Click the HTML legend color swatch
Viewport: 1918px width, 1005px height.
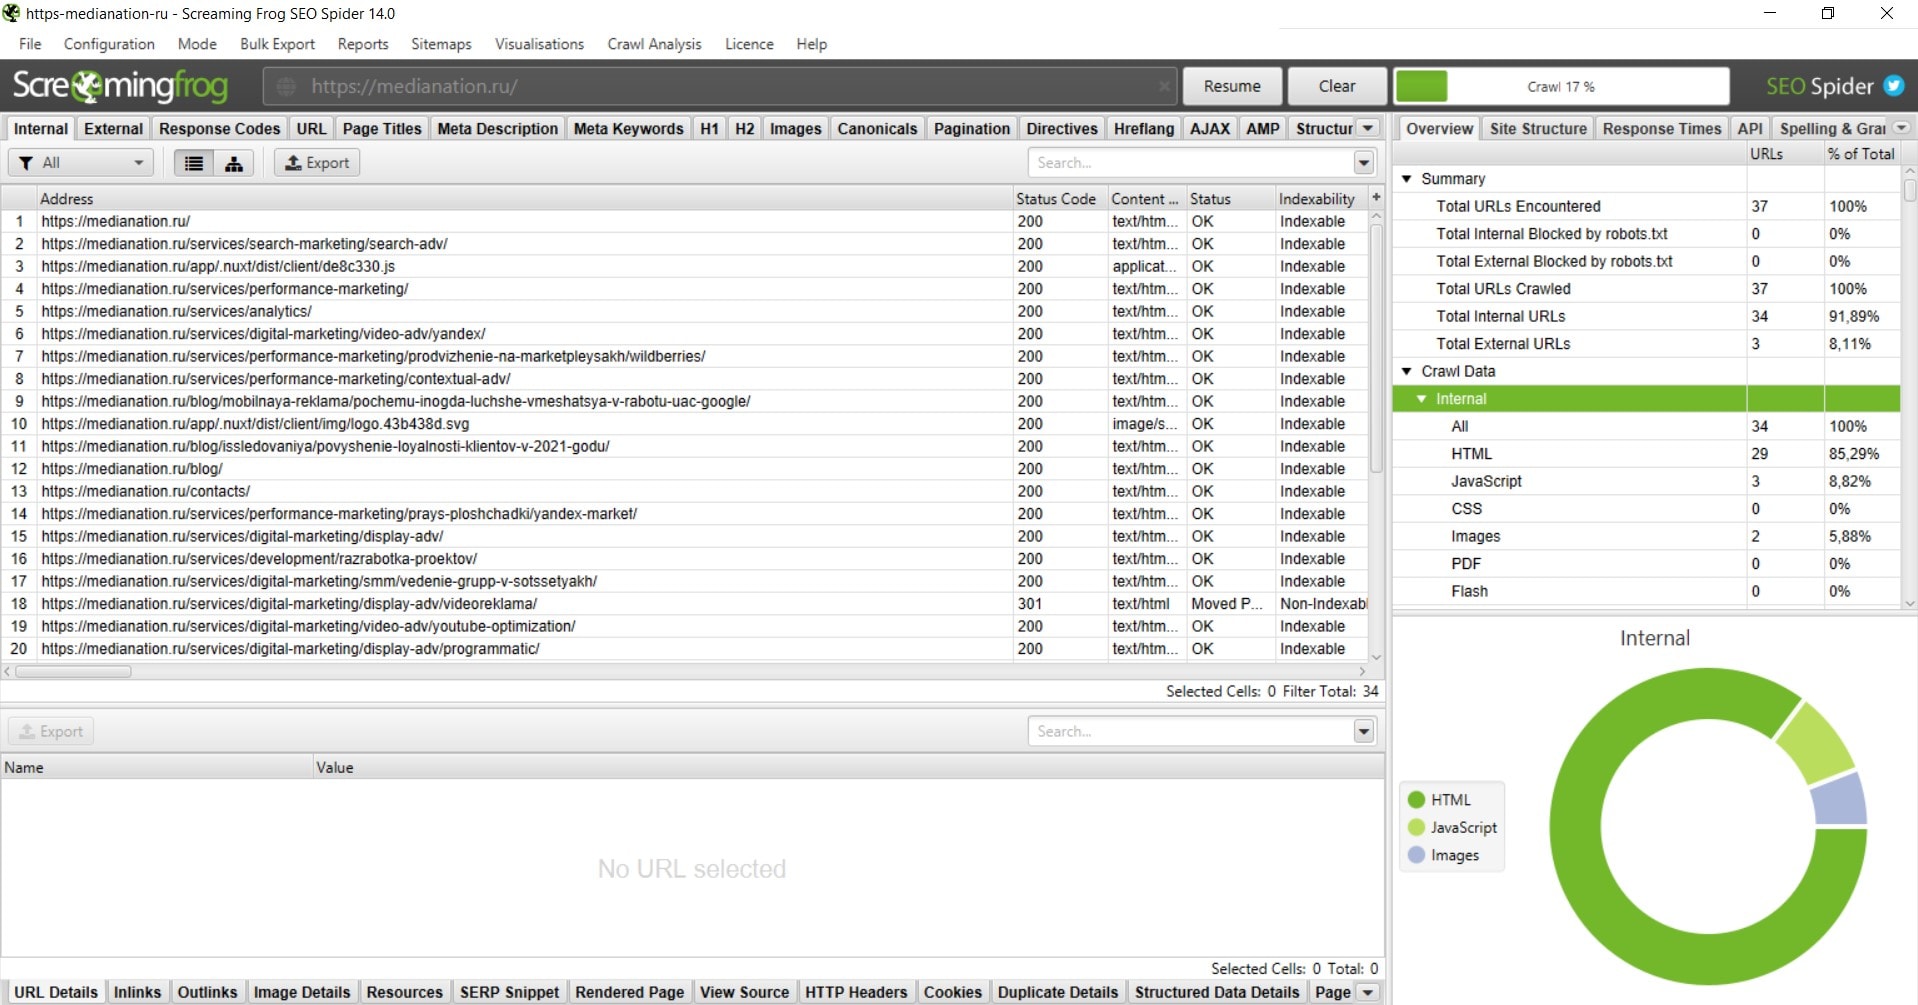coord(1416,800)
